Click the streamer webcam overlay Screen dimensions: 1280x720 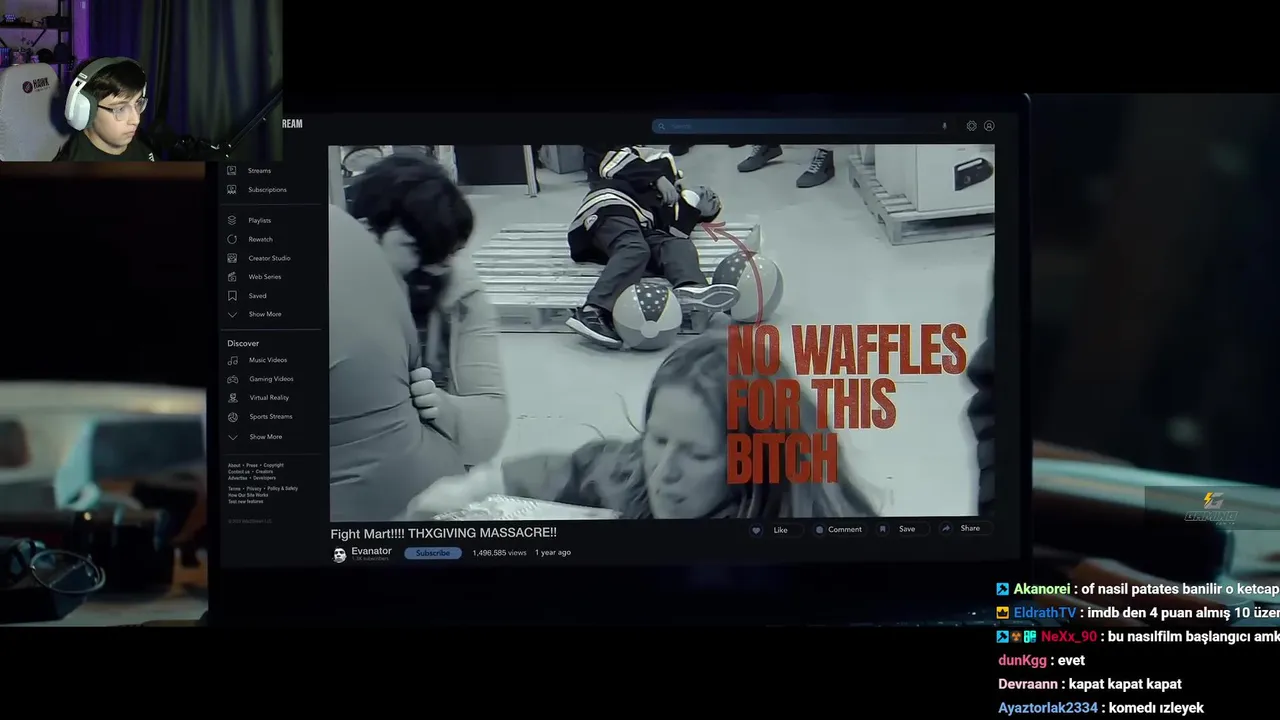point(141,80)
